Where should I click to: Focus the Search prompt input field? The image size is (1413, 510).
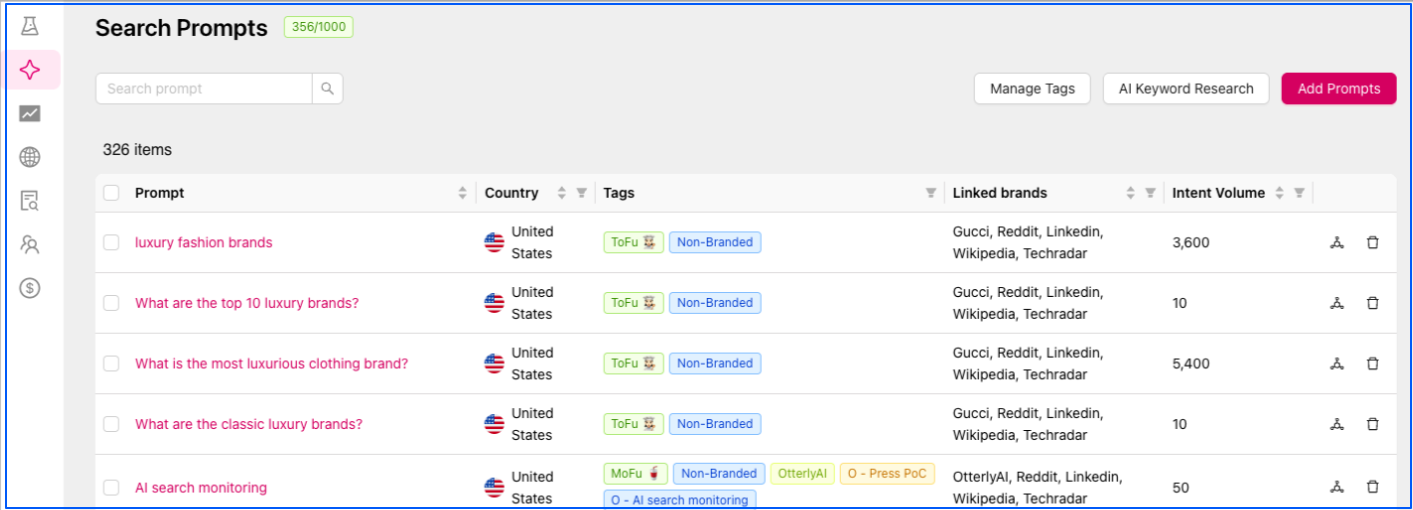(x=204, y=88)
